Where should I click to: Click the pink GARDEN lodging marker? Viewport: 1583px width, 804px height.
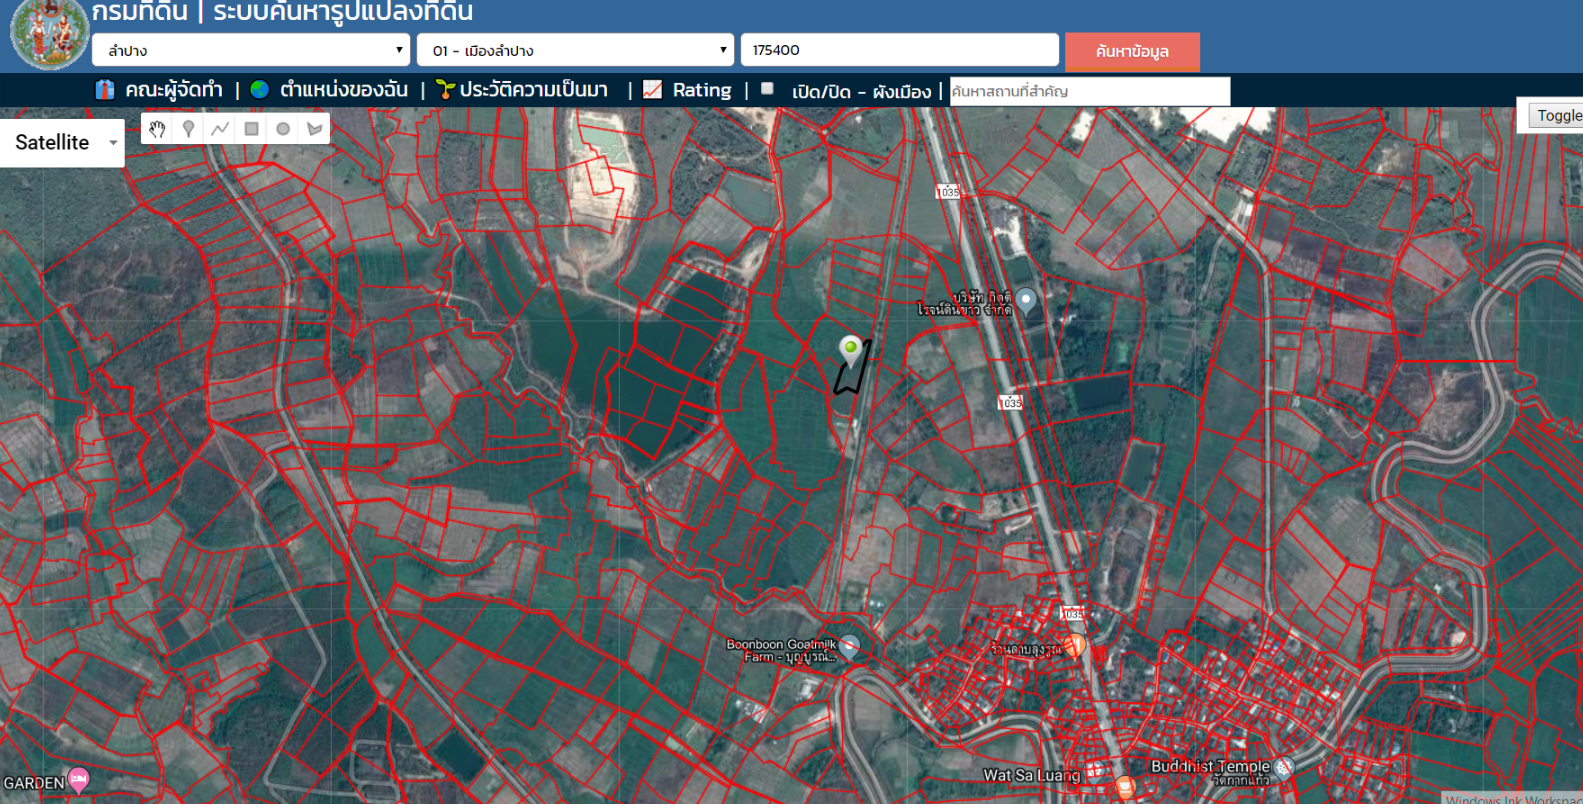[x=79, y=780]
